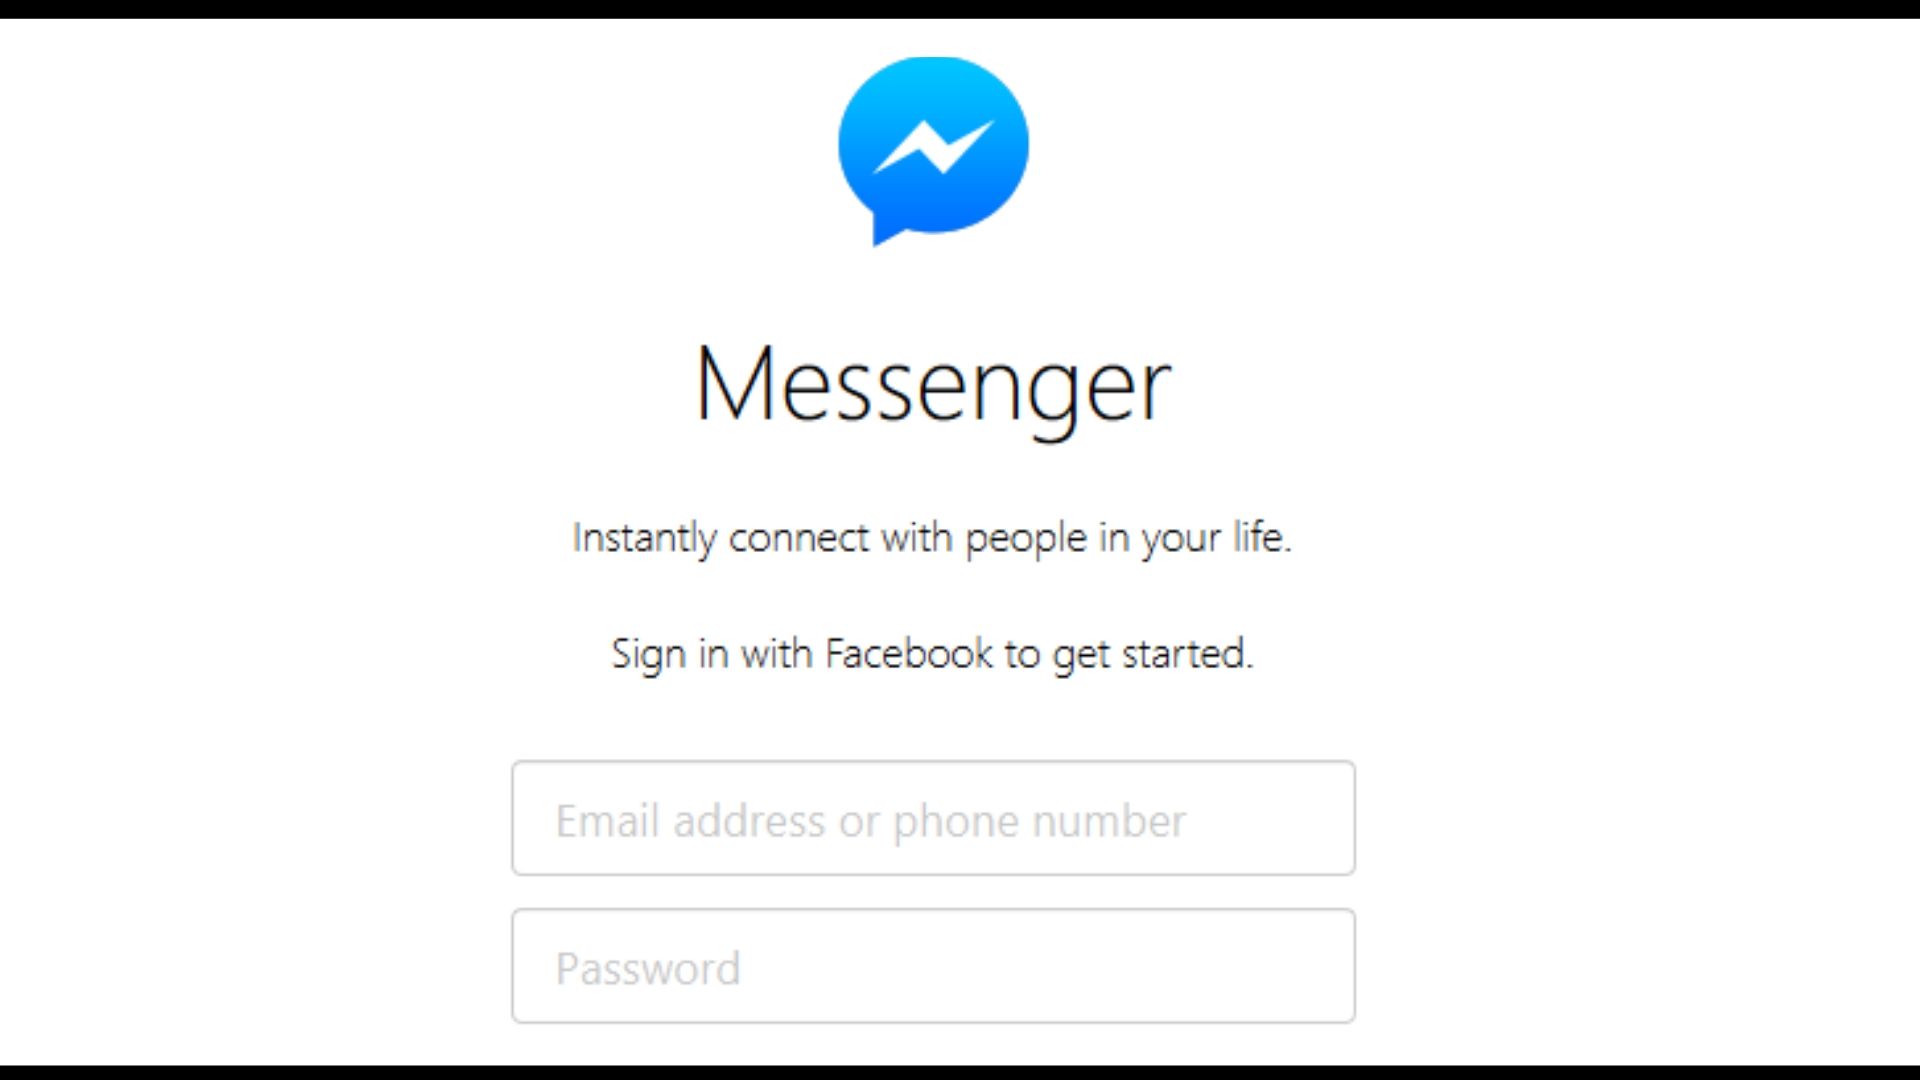The width and height of the screenshot is (1920, 1080).
Task: Click the blue Messenger chat bubble icon
Action: pyautogui.click(x=932, y=148)
